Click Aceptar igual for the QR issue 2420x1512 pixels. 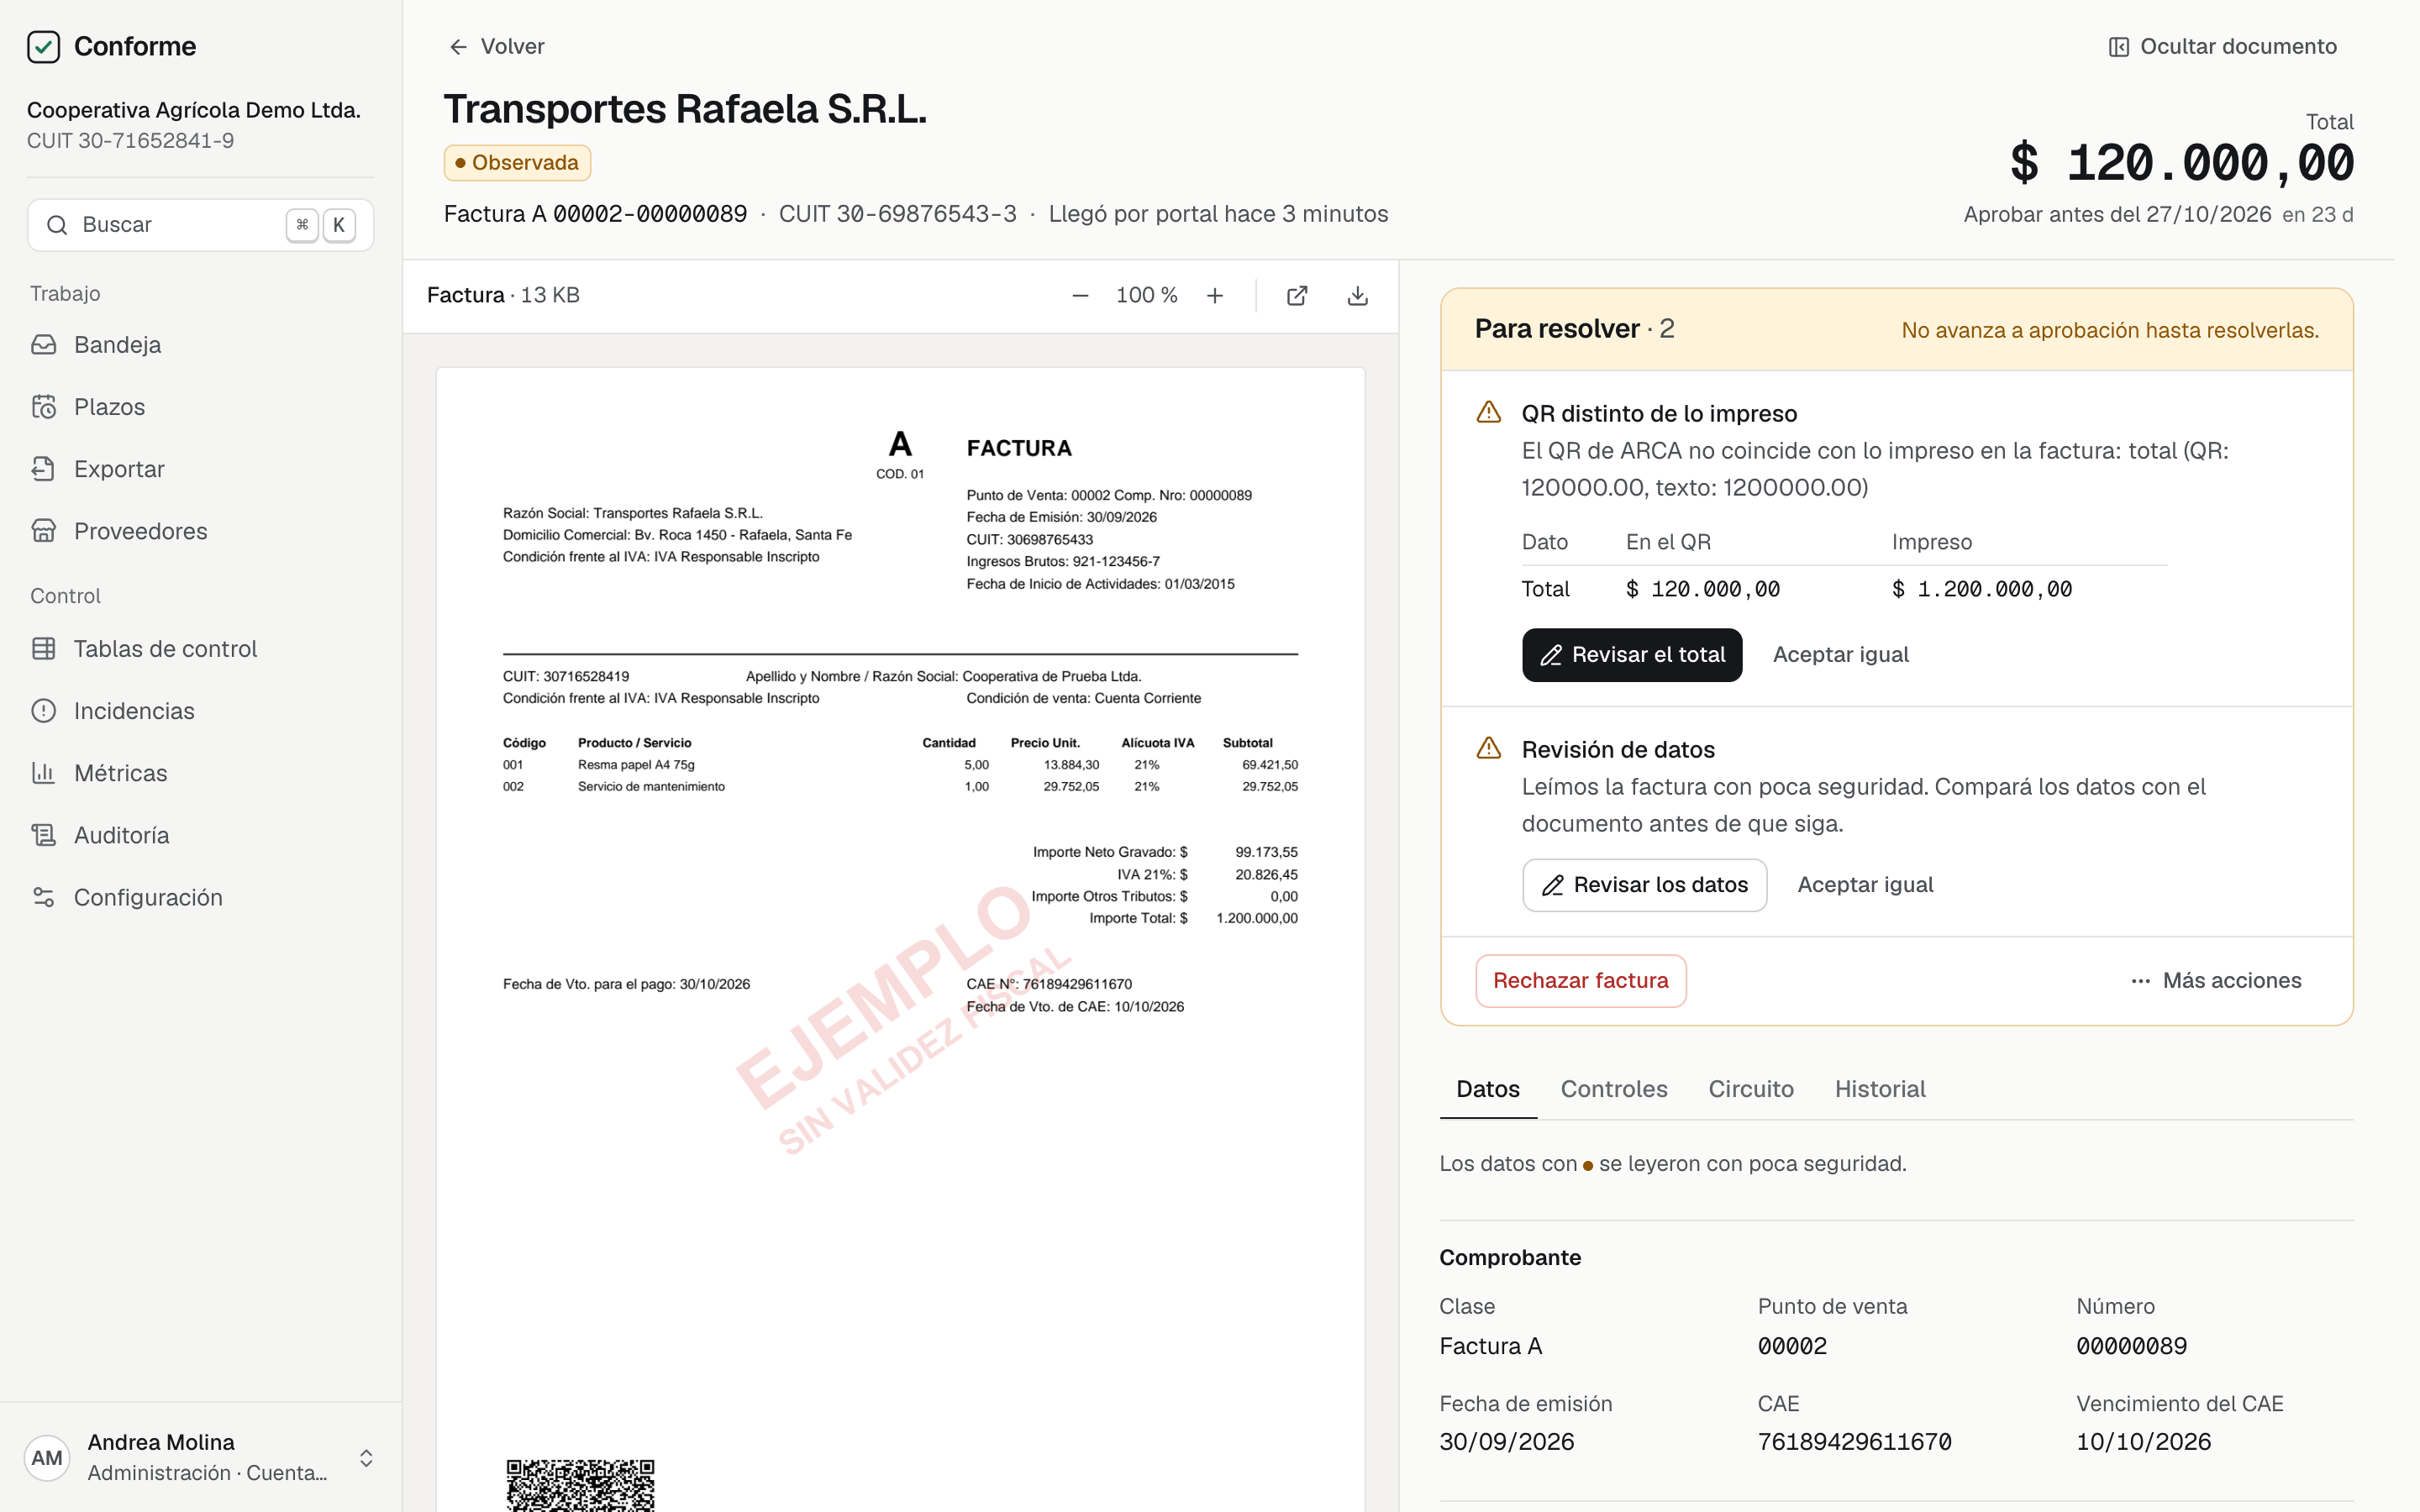[1841, 655]
